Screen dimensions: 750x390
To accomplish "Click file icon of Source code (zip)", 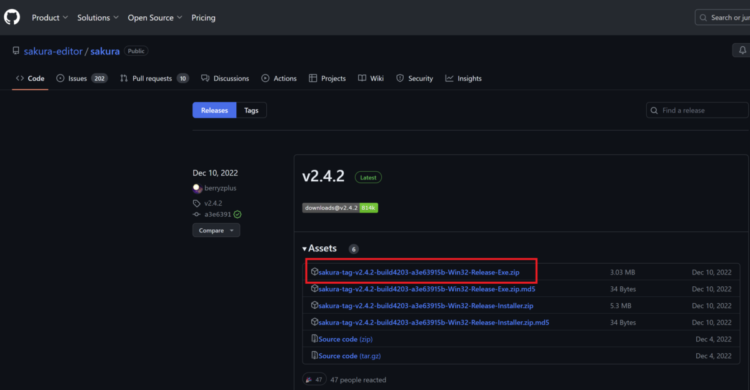I will click(x=314, y=339).
